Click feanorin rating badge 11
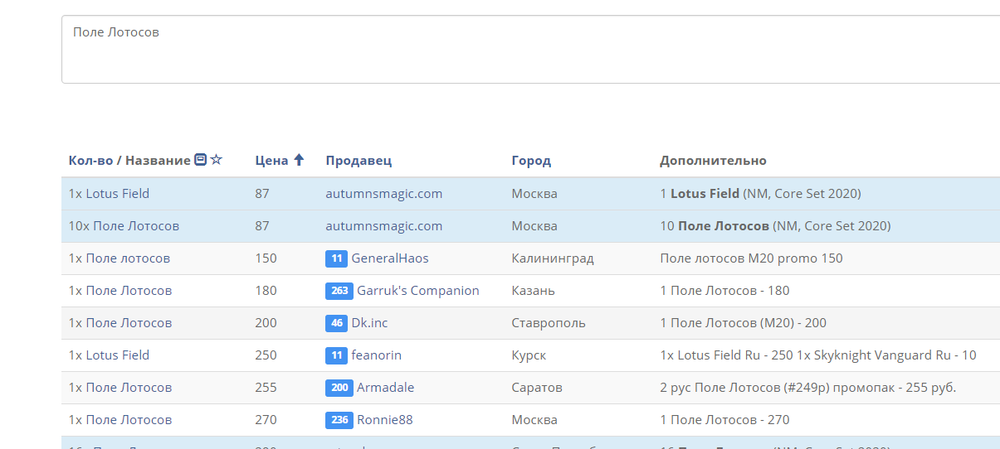 tap(336, 355)
